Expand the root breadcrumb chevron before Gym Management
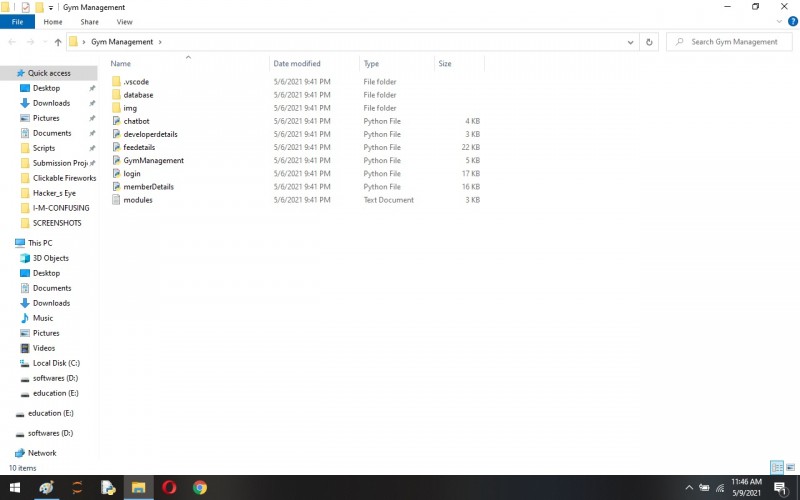Screen dimensions: 800x500 point(84,42)
